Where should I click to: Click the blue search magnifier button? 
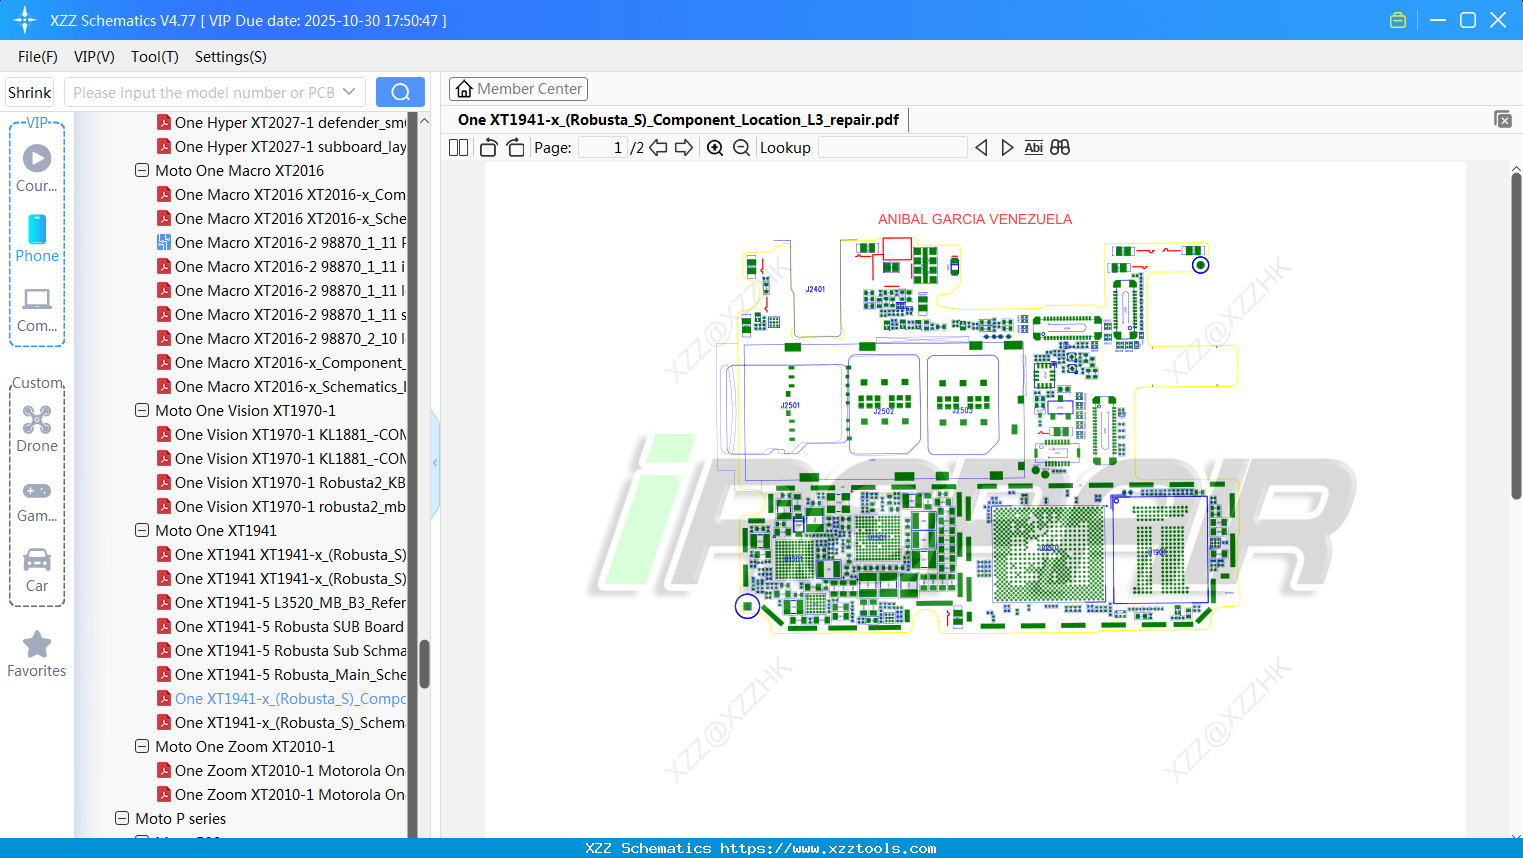click(x=400, y=91)
